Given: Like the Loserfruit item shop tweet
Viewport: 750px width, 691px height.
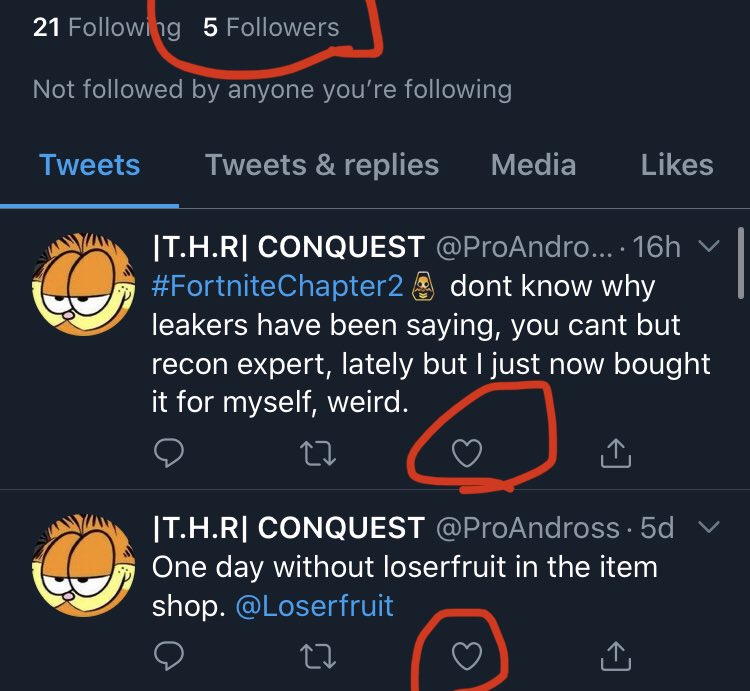Looking at the screenshot, I should [466, 656].
